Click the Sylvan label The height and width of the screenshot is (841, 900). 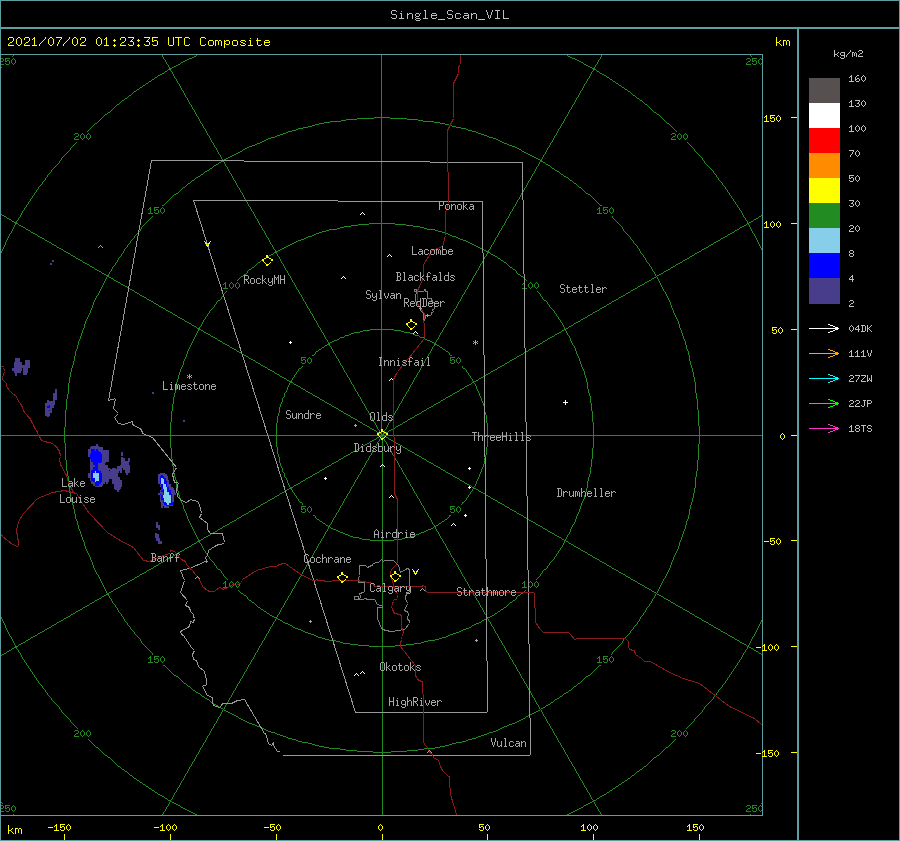(x=383, y=295)
